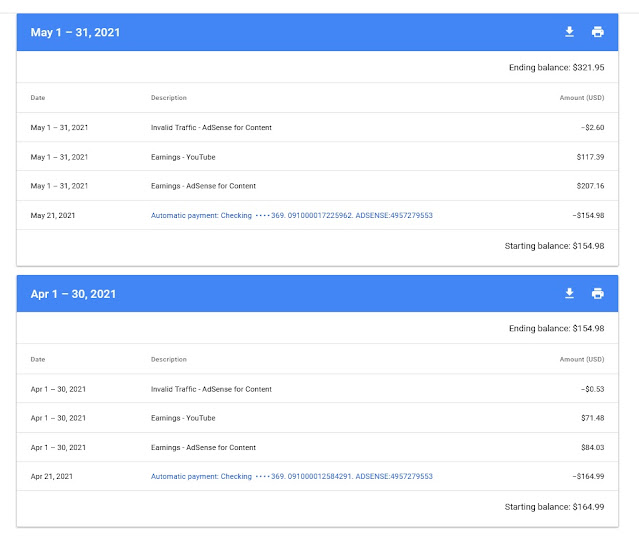Click the Date column header in April table
Screen dimensions: 639x544
pyautogui.click(x=38, y=359)
